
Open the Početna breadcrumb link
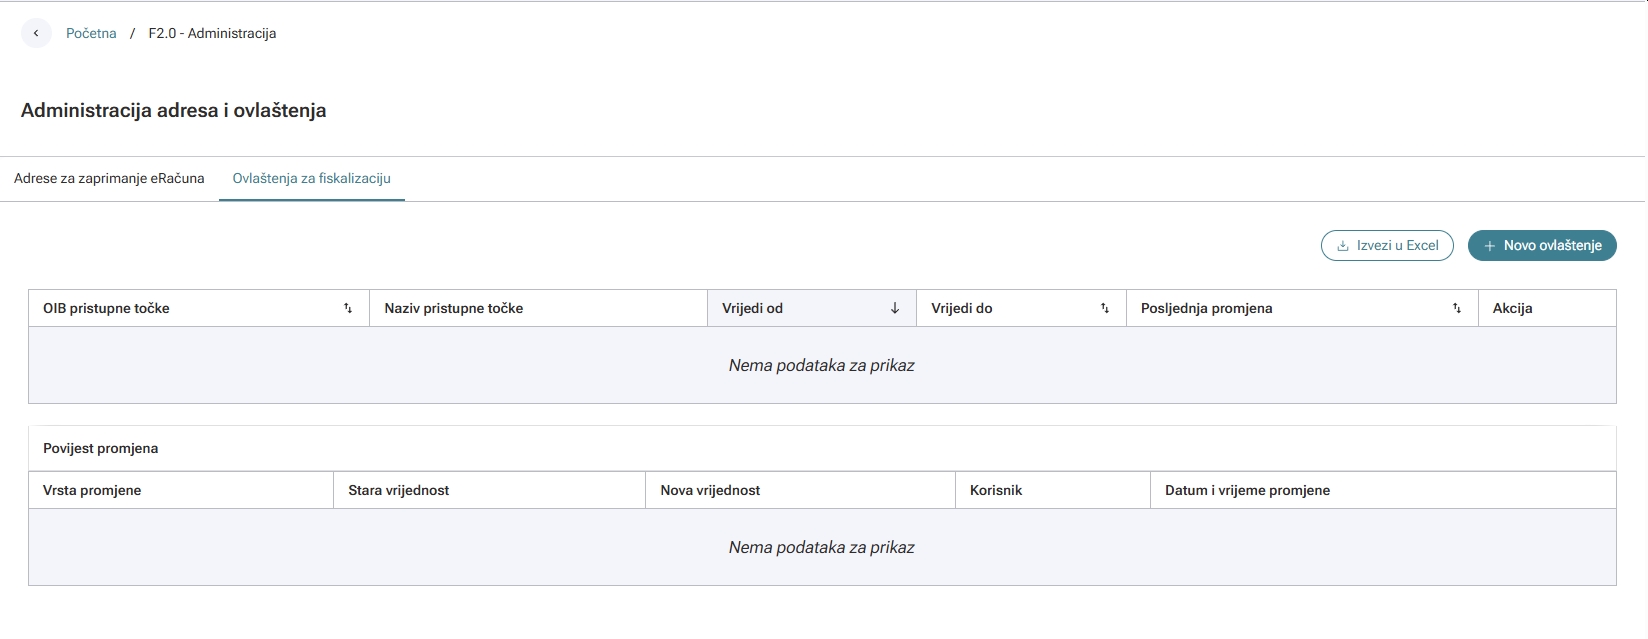91,33
